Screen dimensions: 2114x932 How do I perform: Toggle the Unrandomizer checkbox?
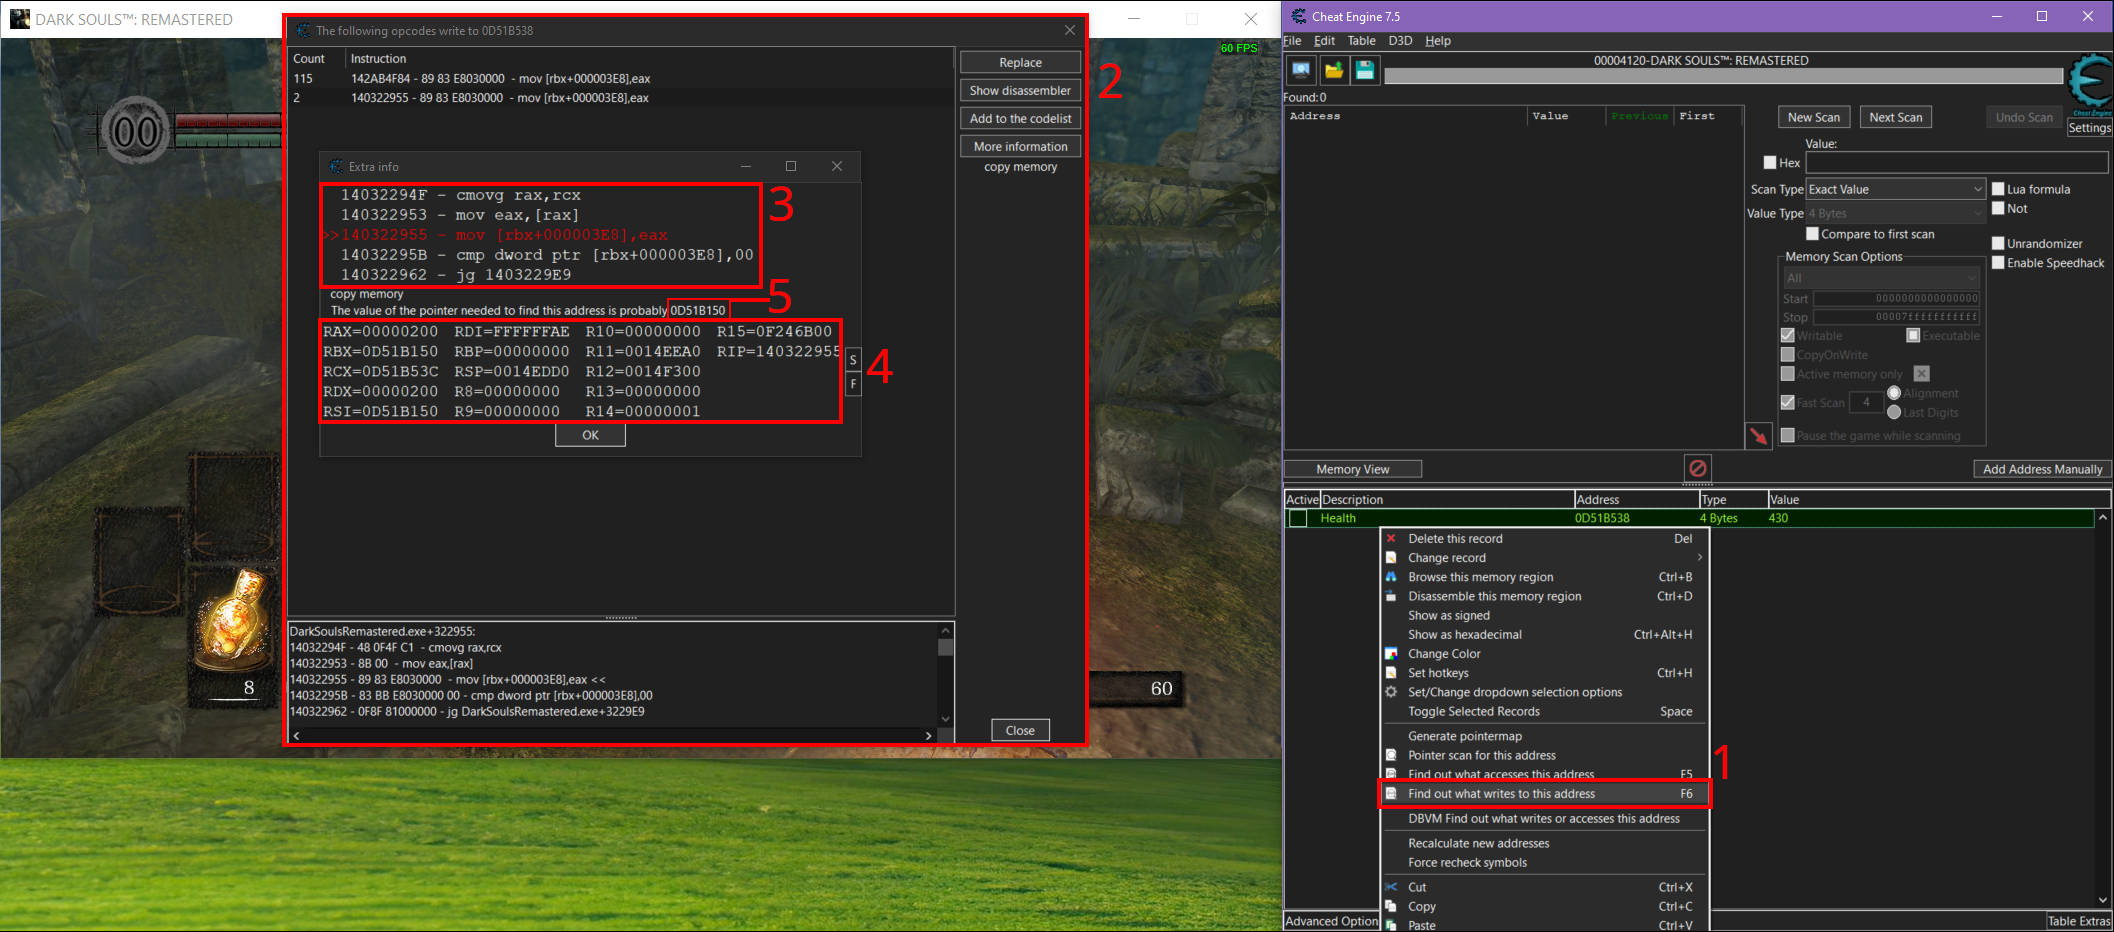[x=1998, y=243]
